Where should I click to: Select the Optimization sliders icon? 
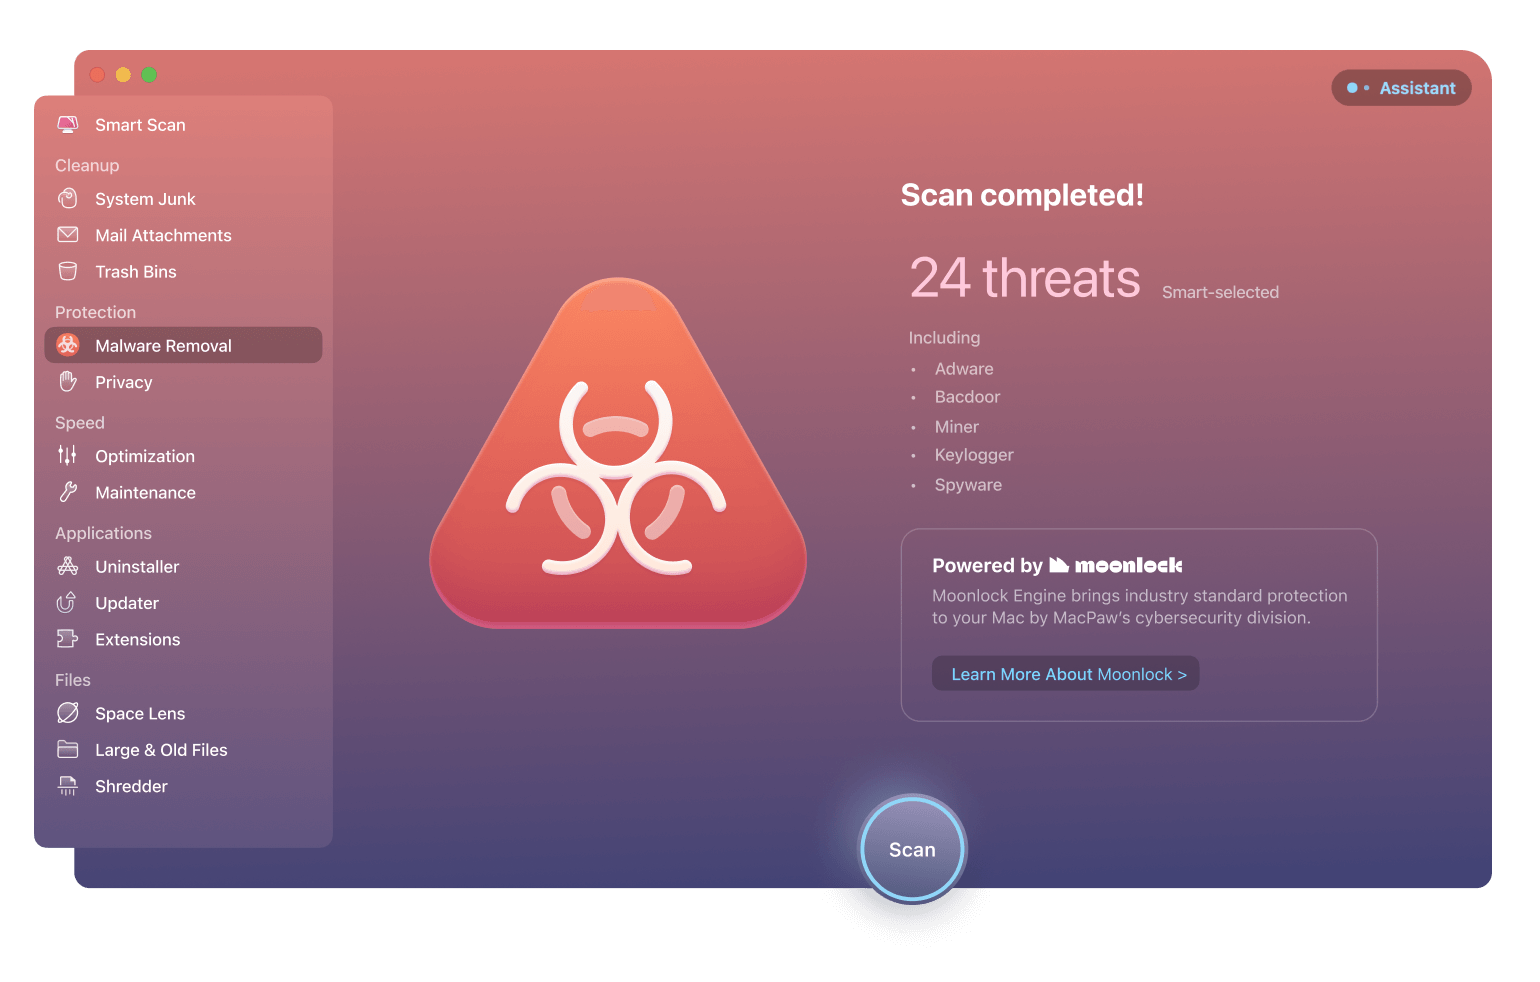click(x=67, y=456)
